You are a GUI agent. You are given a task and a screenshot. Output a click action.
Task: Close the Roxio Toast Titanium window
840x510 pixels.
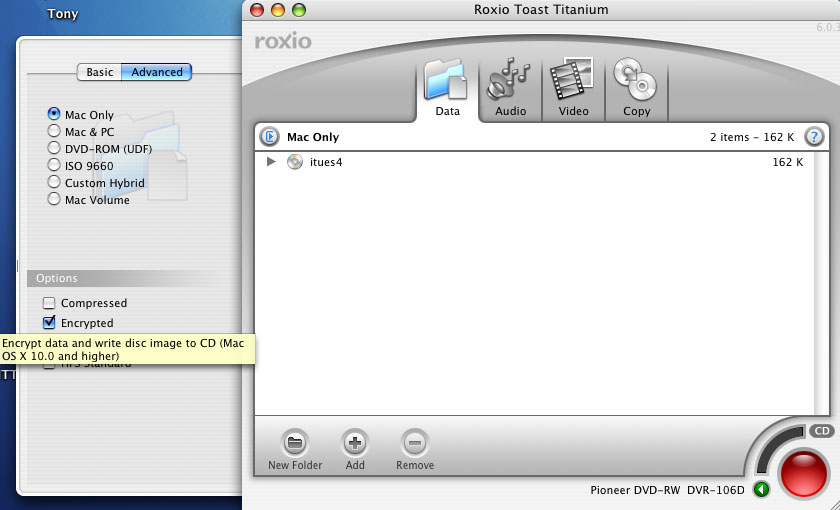pyautogui.click(x=257, y=10)
